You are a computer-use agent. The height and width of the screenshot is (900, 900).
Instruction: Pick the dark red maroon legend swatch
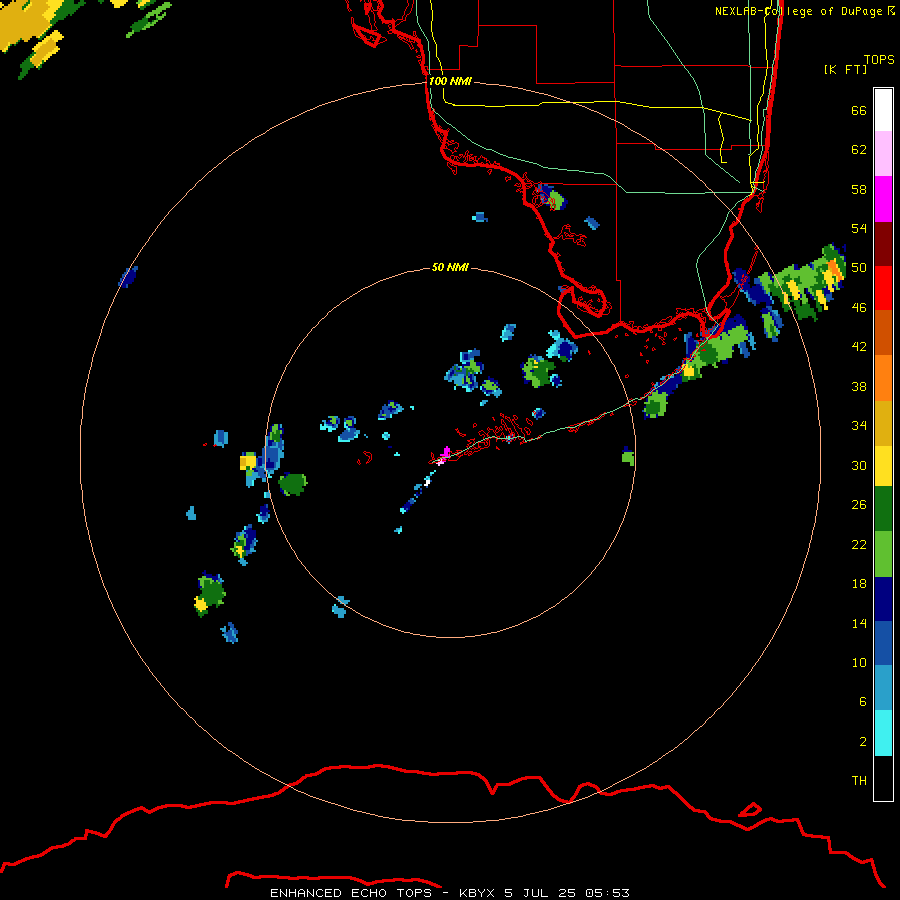click(883, 243)
